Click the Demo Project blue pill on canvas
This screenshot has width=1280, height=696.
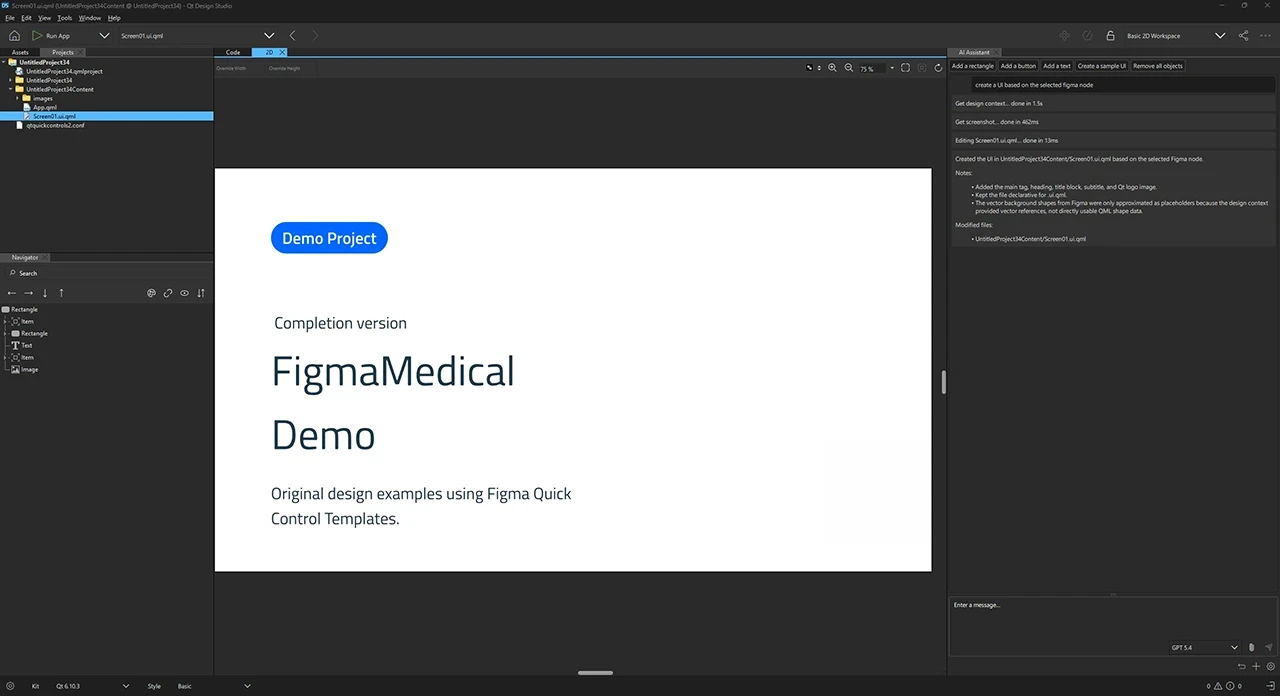pos(329,238)
